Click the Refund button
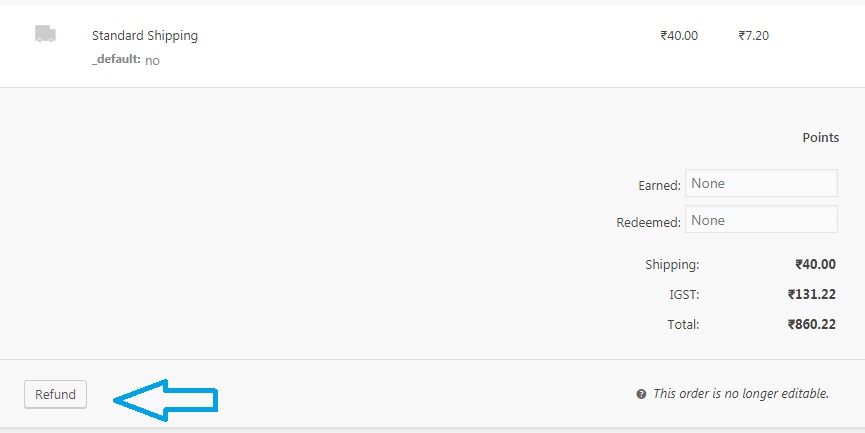Viewport: 865px width, 433px height. pyautogui.click(x=55, y=394)
